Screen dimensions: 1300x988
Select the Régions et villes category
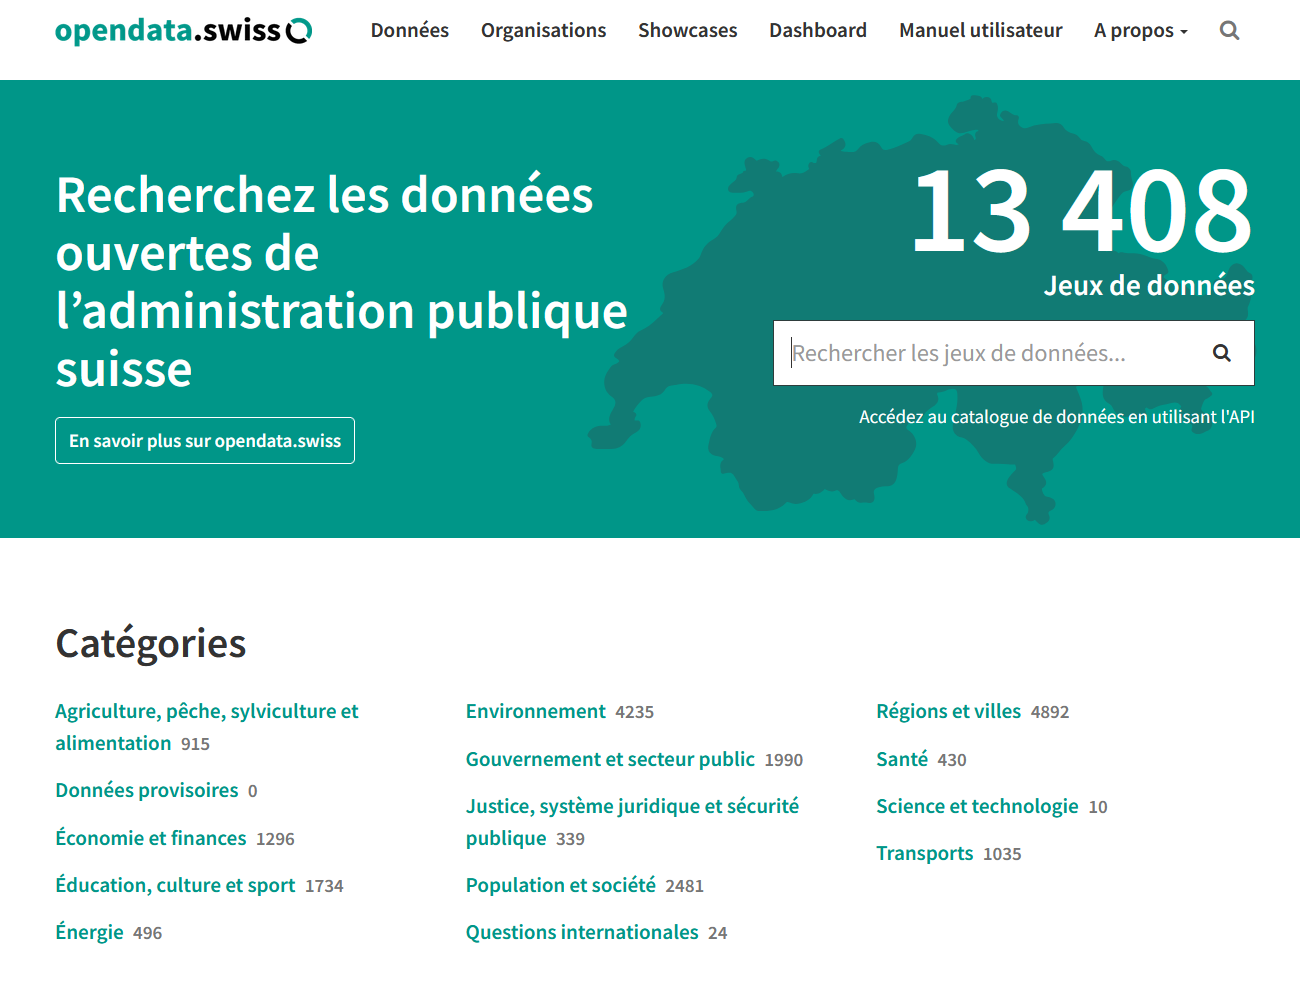(x=948, y=711)
